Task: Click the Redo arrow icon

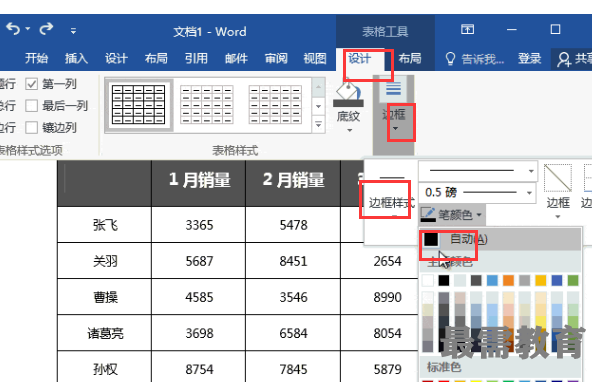Action: coord(46,29)
